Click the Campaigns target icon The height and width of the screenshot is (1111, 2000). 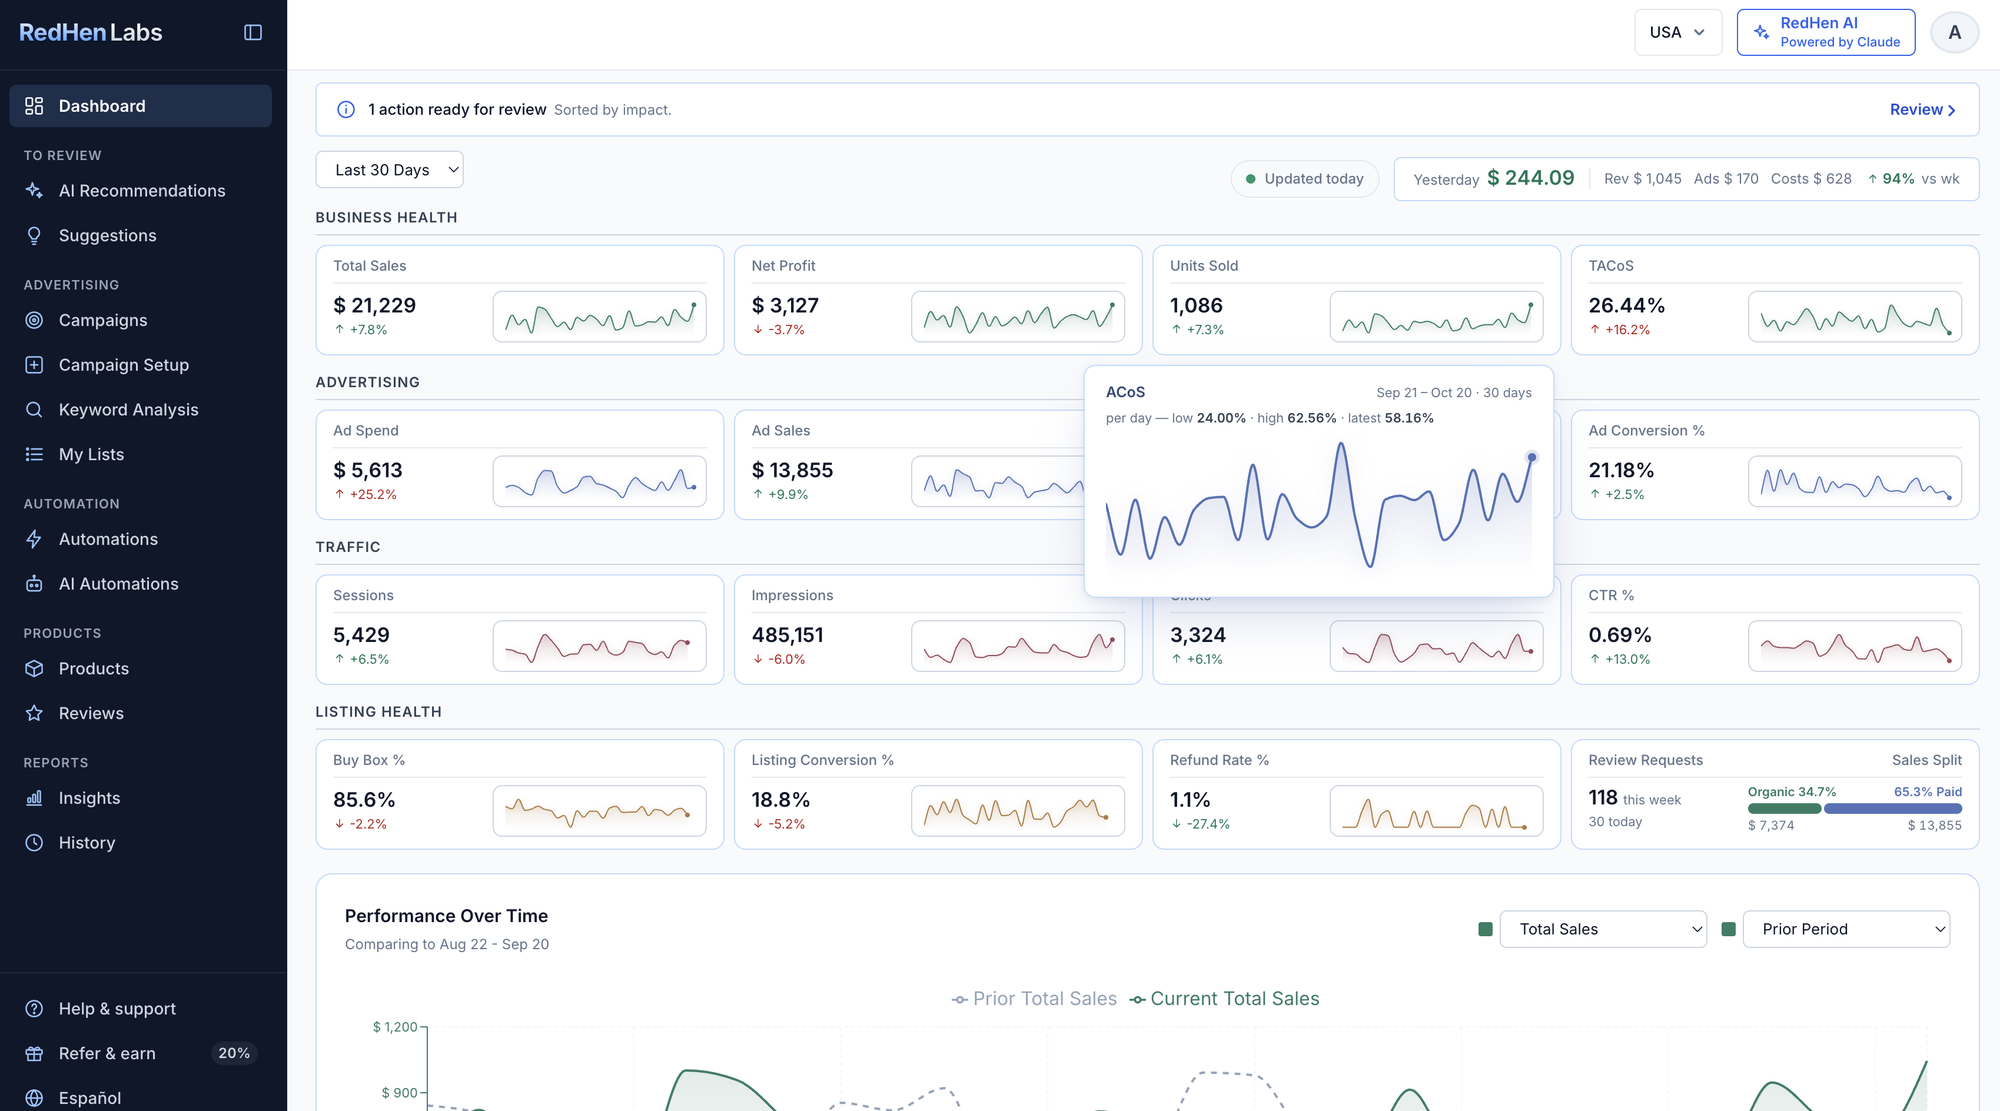pyautogui.click(x=34, y=320)
